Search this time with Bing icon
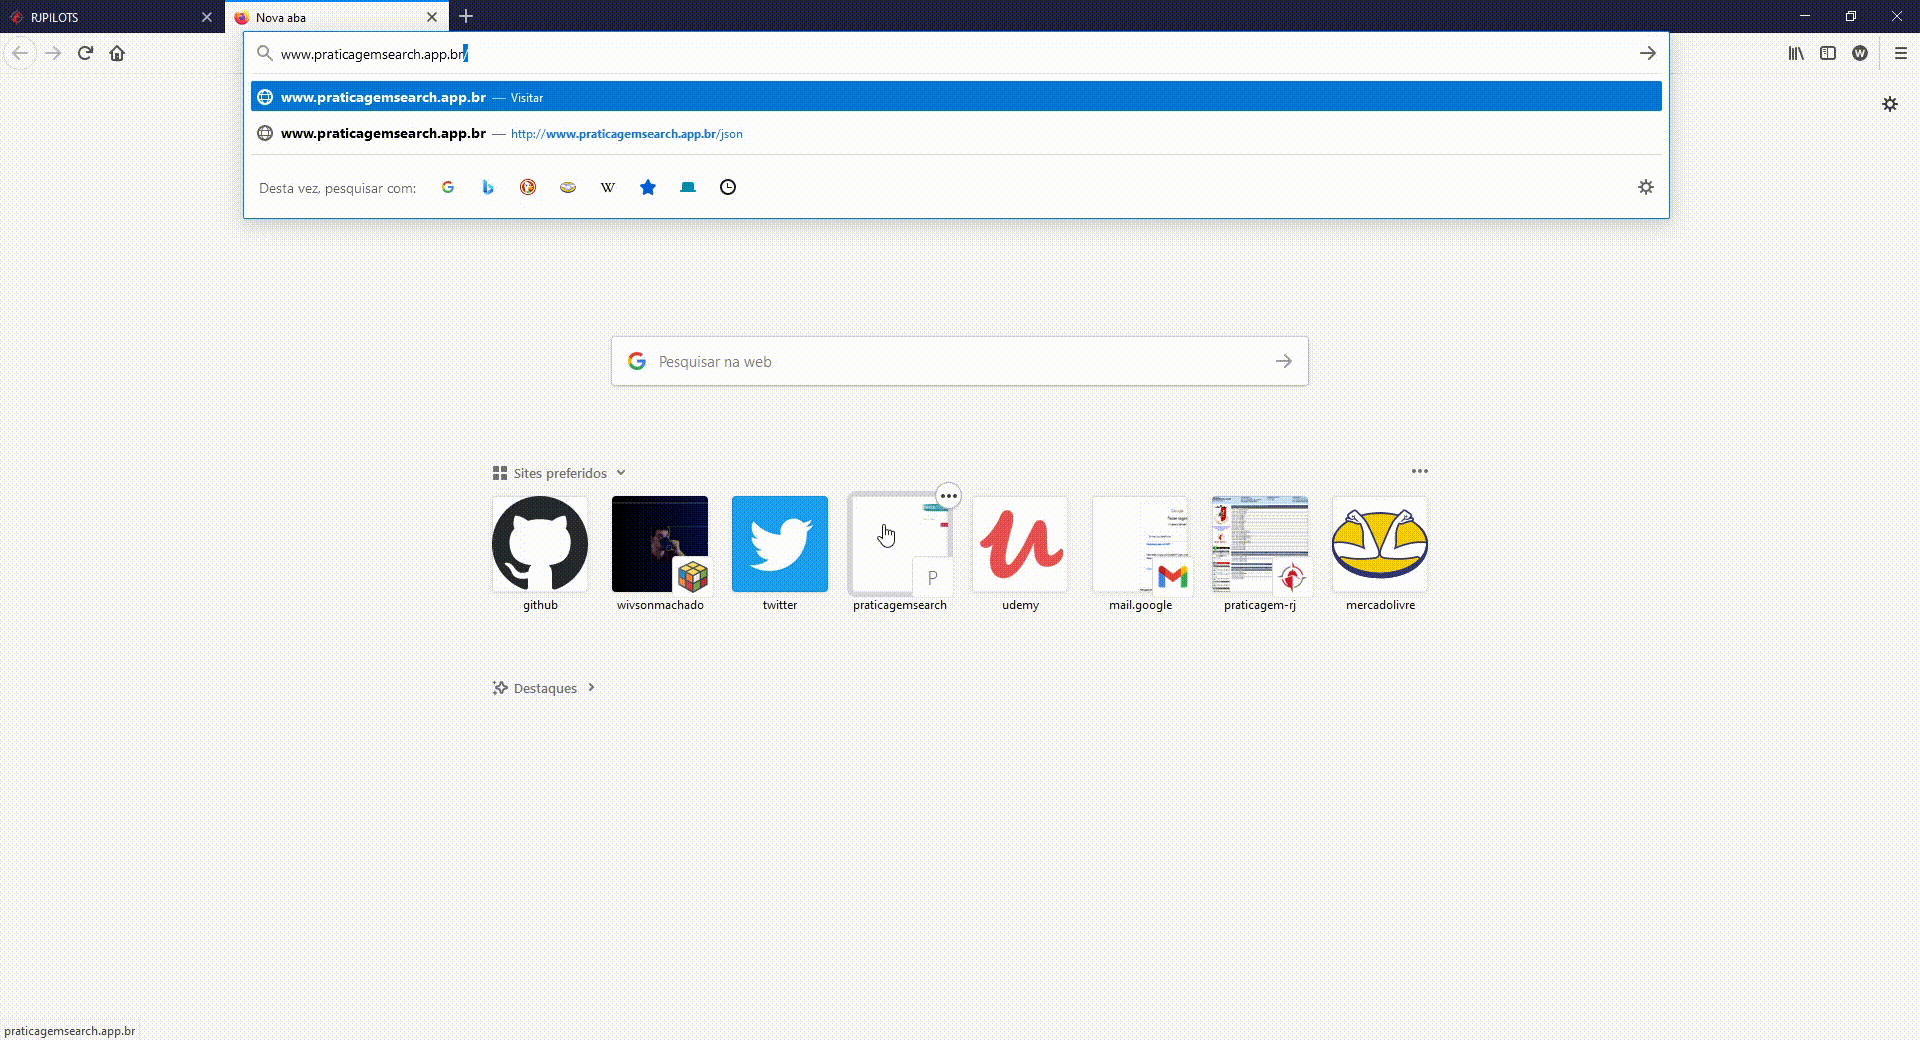 tap(488, 187)
